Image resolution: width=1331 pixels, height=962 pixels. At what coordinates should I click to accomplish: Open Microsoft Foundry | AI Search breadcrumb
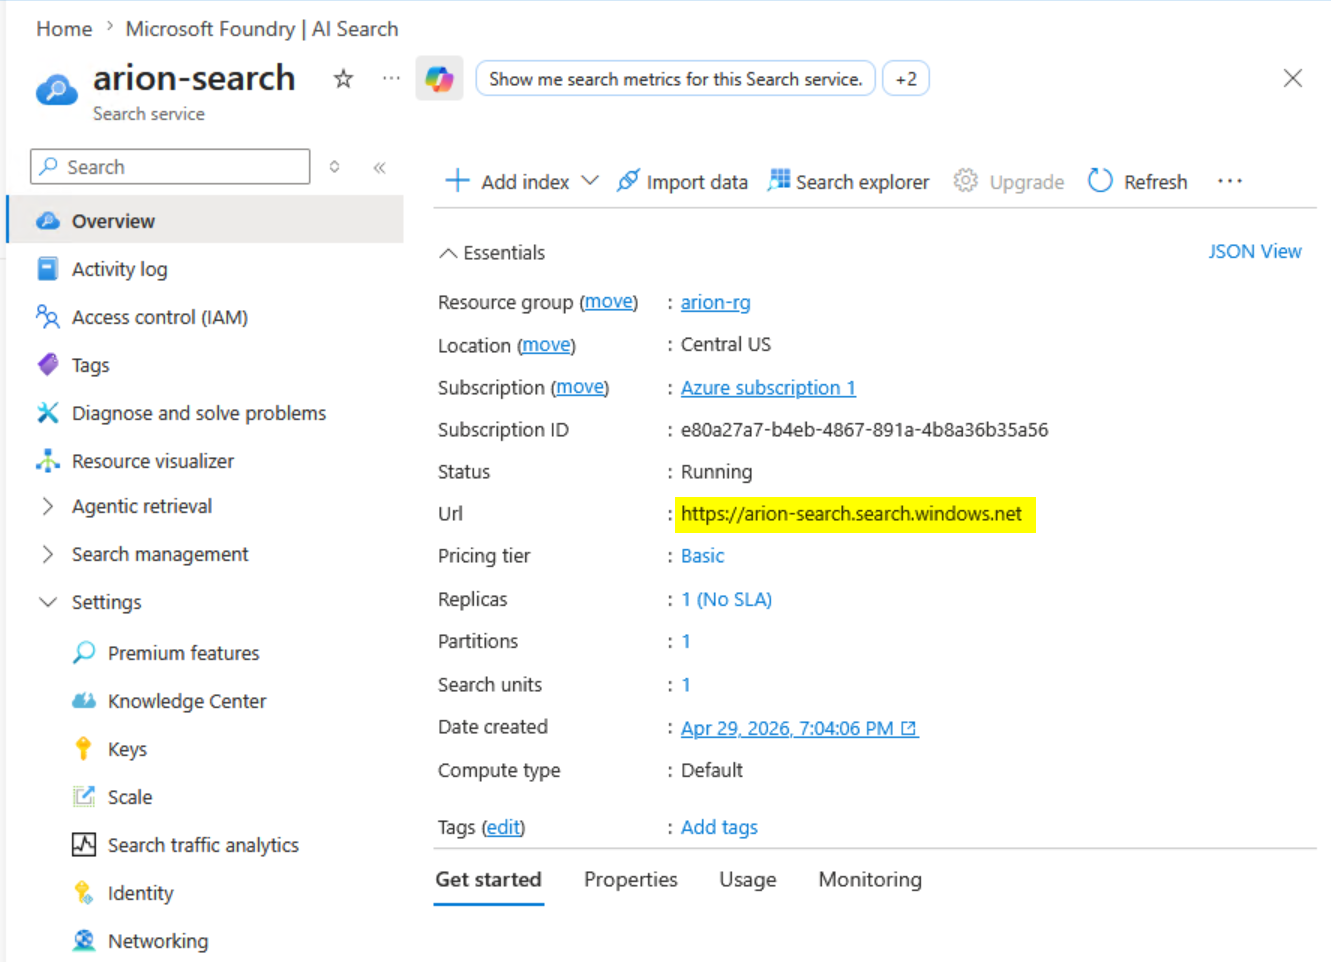pyautogui.click(x=262, y=29)
